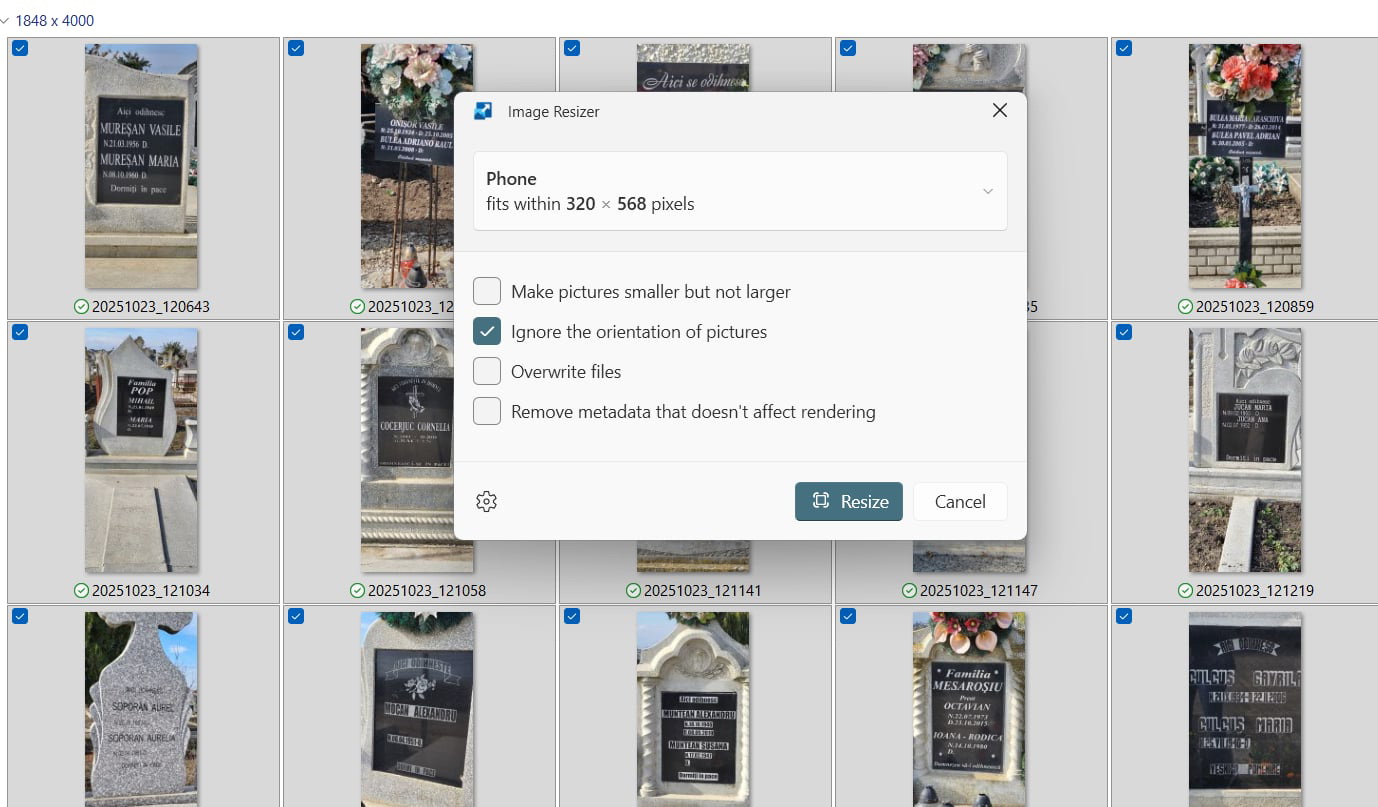The height and width of the screenshot is (807, 1378).
Task: Uncheck Ignore the orientation of pictures
Action: (x=487, y=332)
